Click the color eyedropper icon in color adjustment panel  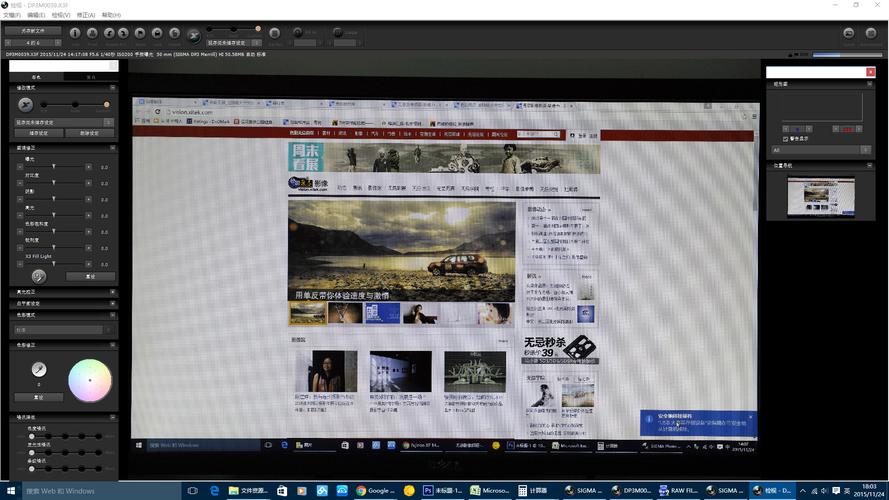39,369
